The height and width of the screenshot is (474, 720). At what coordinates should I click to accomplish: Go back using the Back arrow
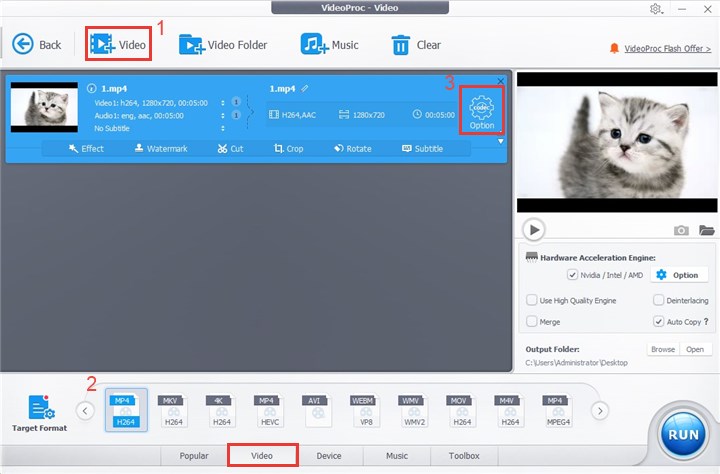[x=36, y=45]
